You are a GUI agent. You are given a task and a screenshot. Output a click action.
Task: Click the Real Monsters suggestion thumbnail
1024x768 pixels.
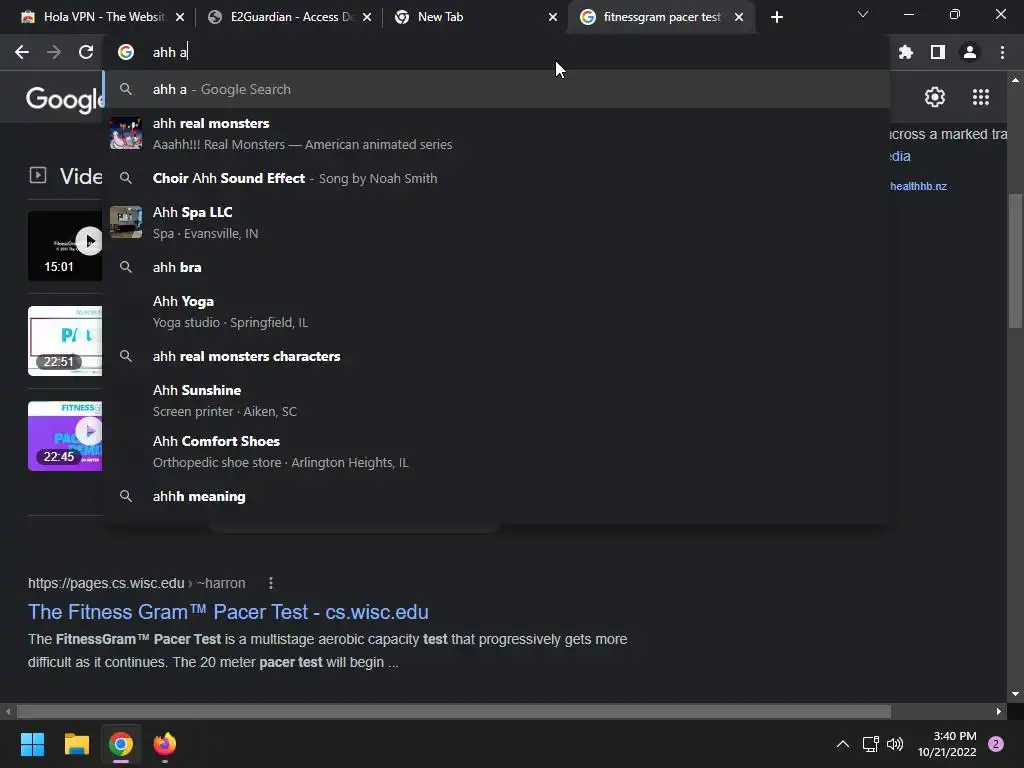click(x=125, y=133)
